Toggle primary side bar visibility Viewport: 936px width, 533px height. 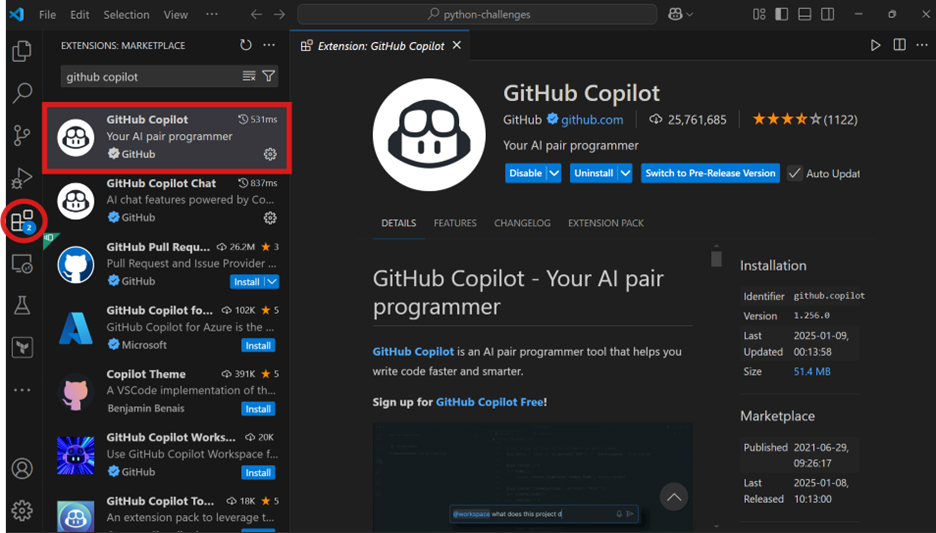(x=781, y=14)
